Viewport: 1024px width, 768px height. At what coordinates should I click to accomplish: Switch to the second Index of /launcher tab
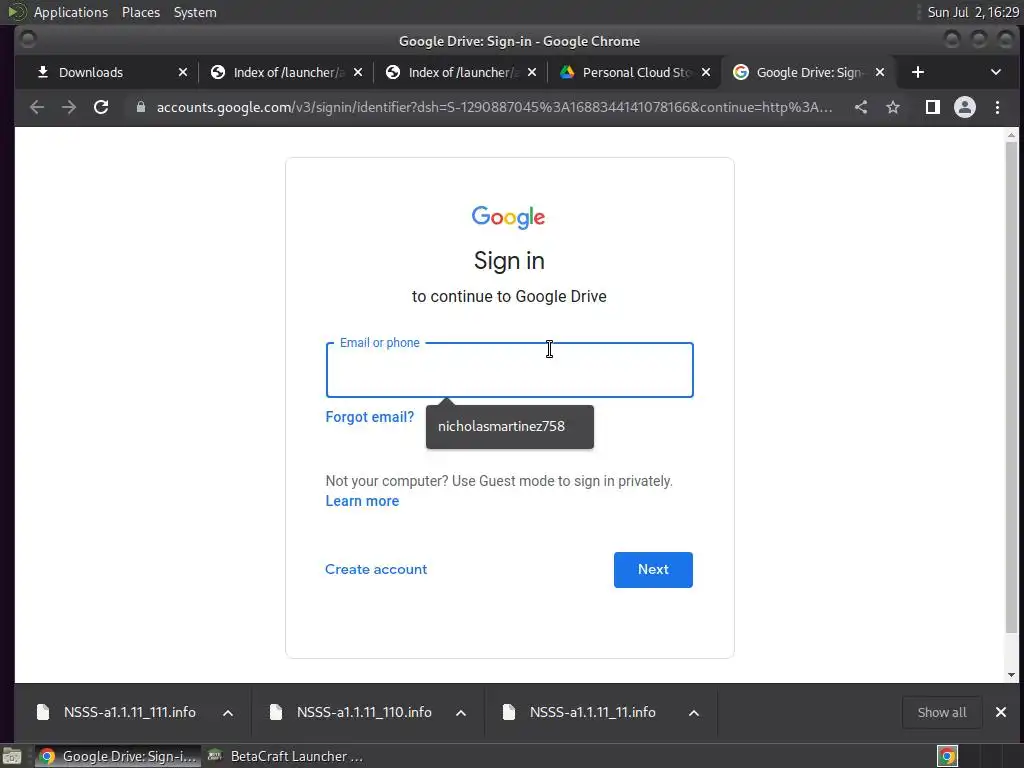(x=463, y=72)
